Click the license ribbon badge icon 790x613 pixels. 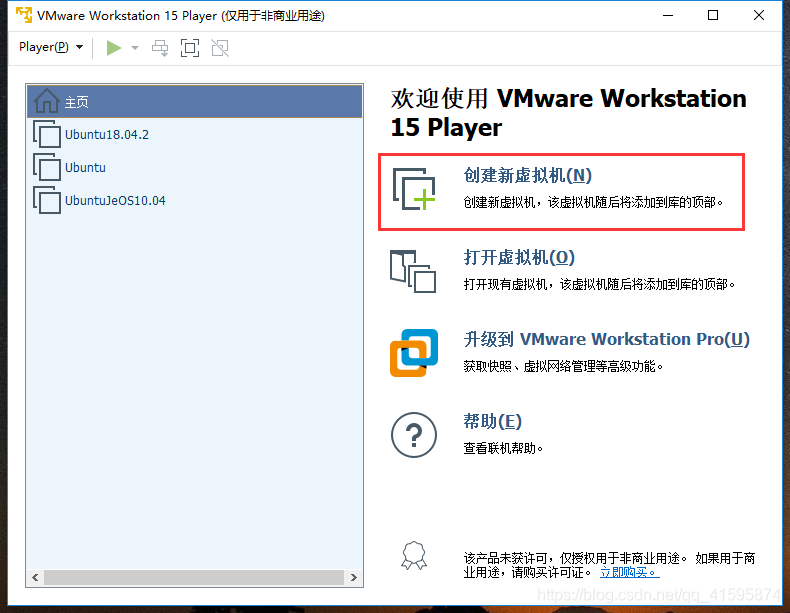[x=414, y=556]
